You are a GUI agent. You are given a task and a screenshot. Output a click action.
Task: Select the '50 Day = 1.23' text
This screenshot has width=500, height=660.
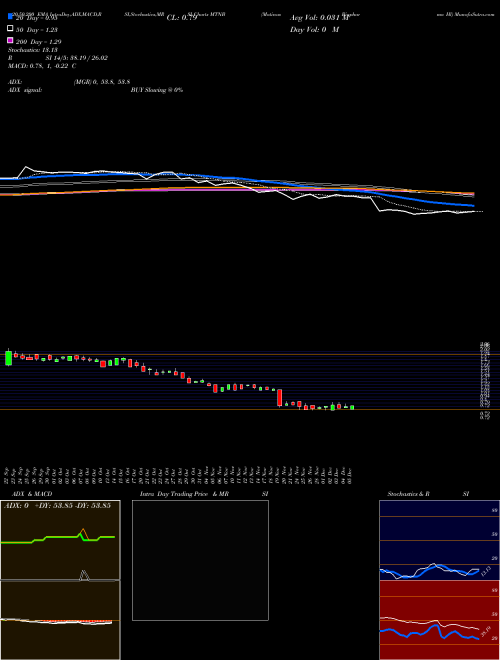pyautogui.click(x=37, y=30)
